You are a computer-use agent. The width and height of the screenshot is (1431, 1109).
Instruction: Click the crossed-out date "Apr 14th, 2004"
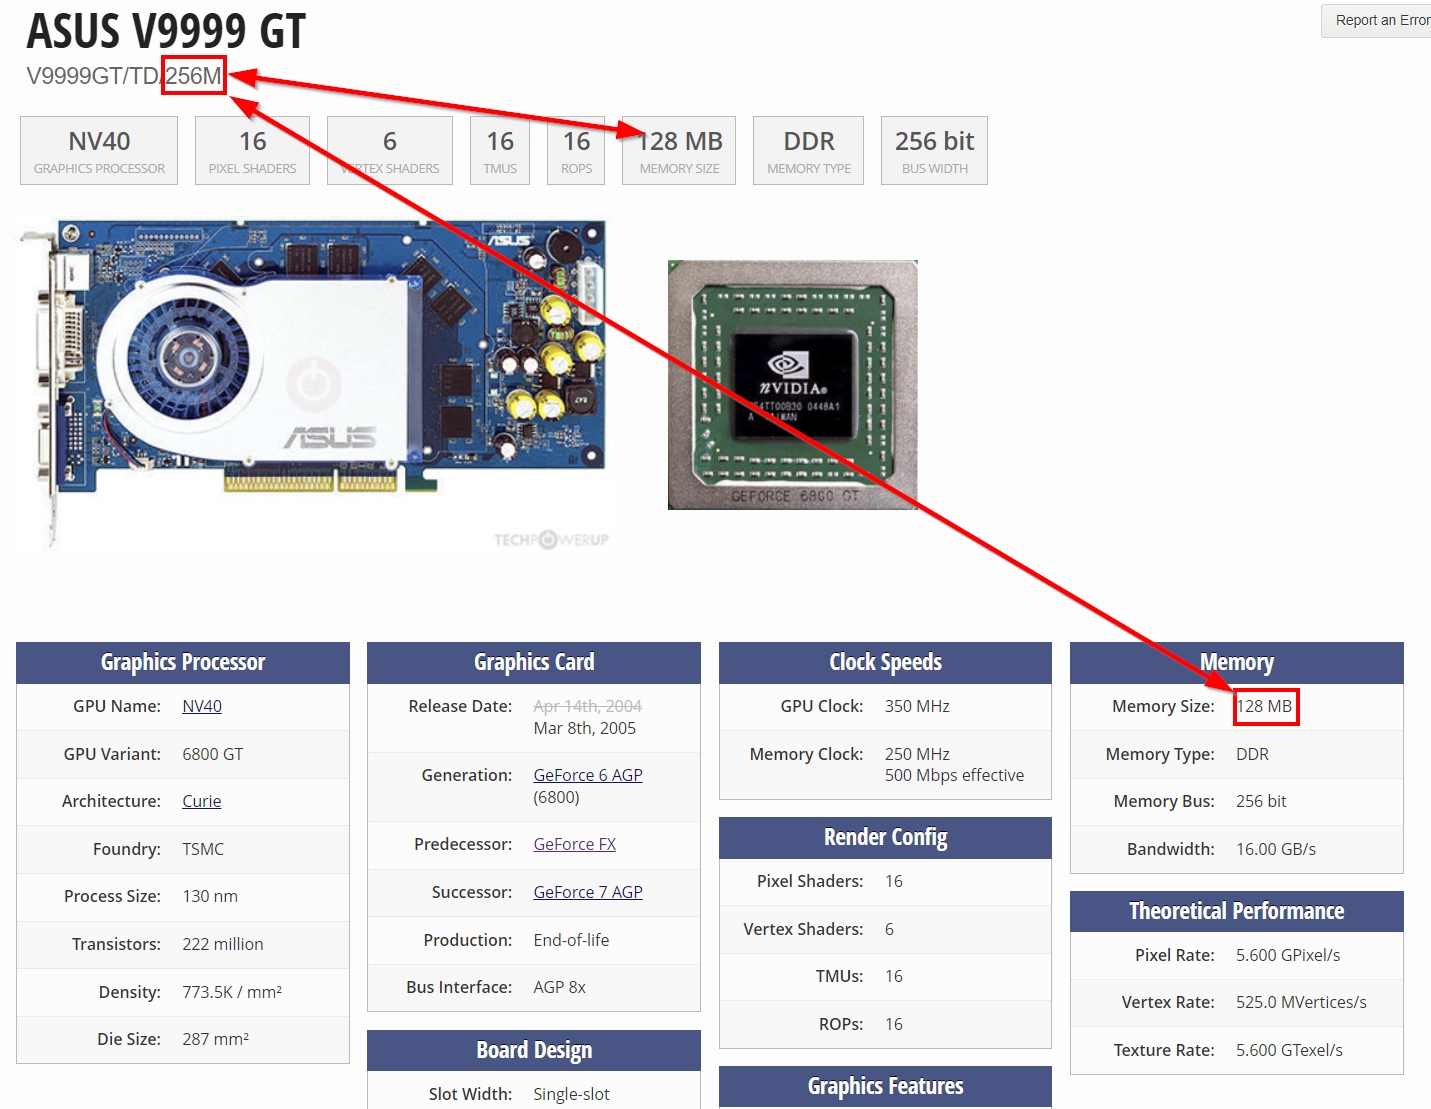pos(588,706)
